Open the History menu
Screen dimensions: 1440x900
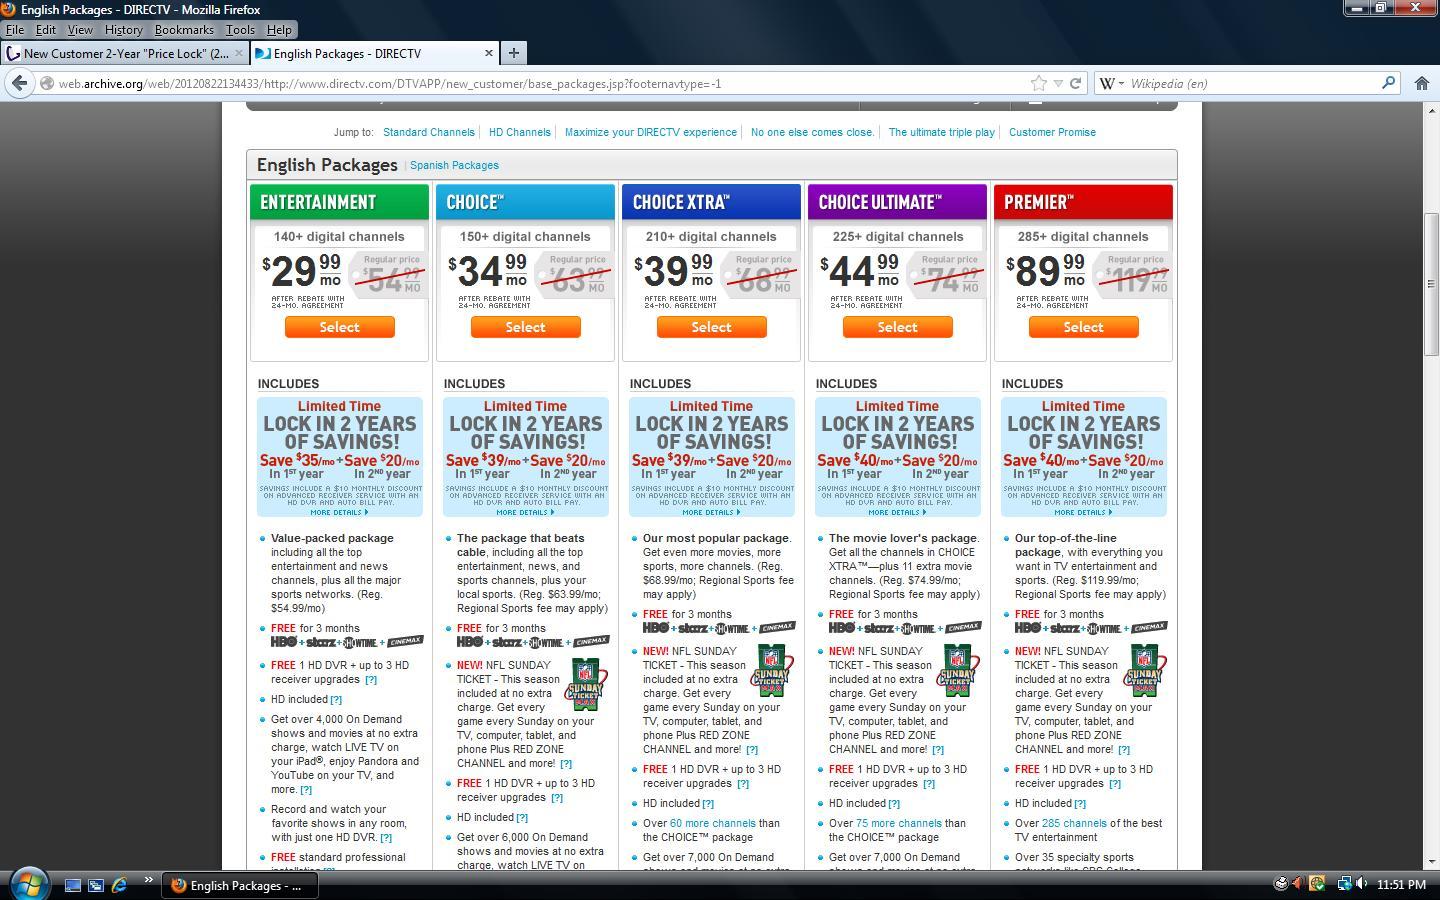tap(123, 30)
